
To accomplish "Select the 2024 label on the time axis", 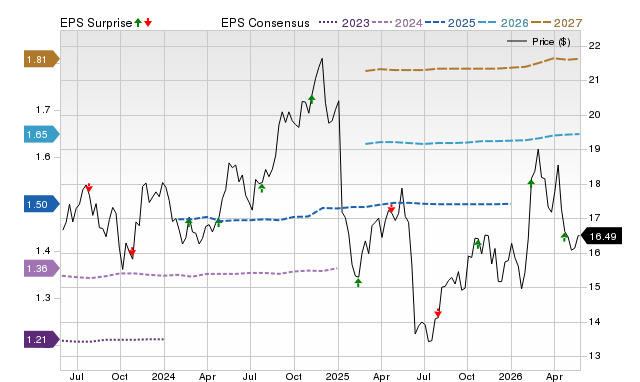I will point(163,376).
